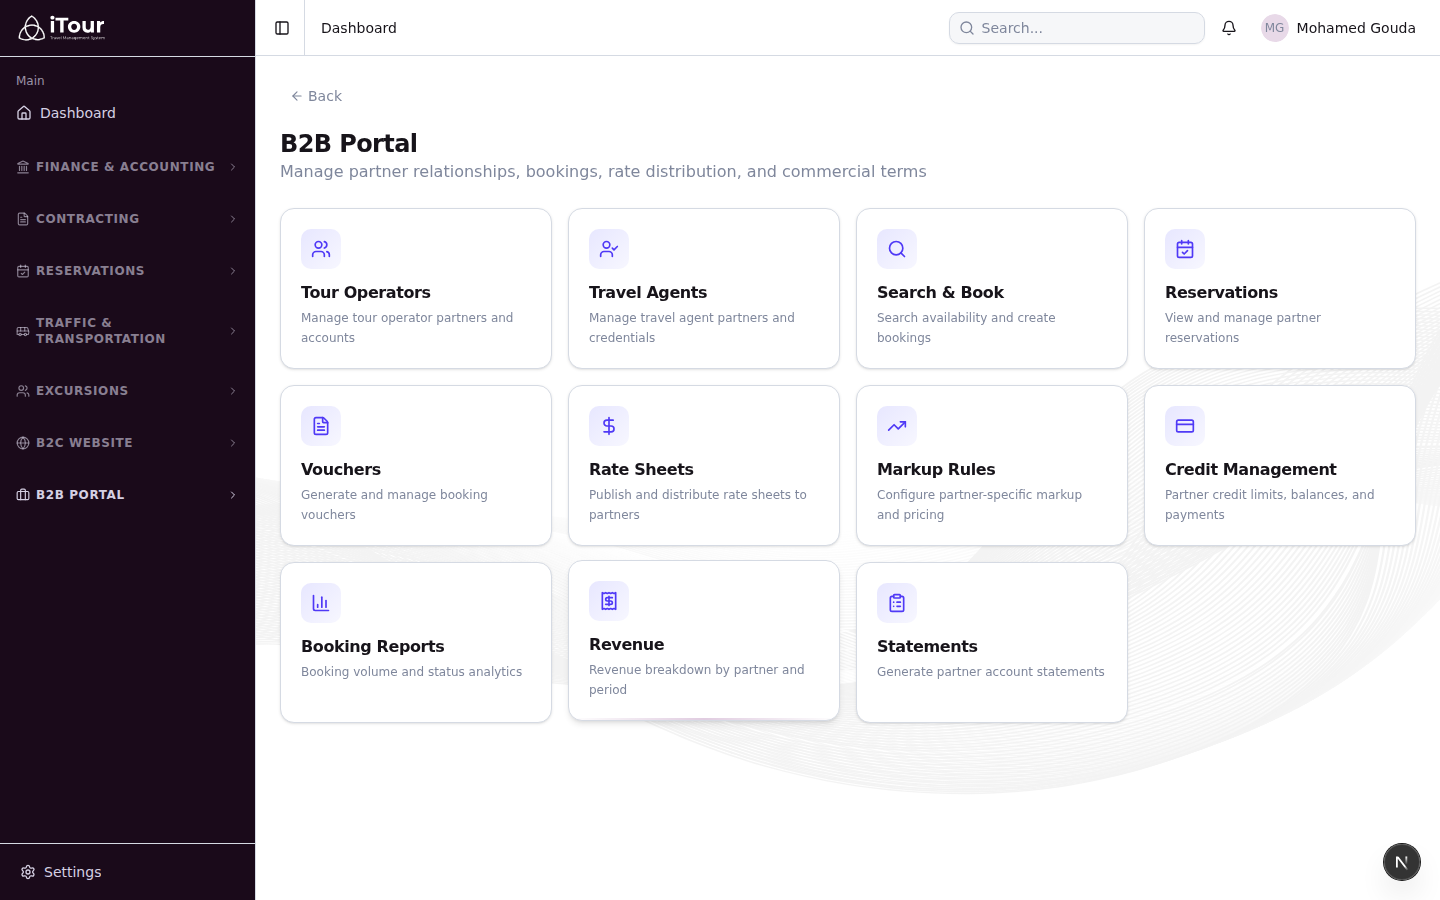Viewport: 1440px width, 900px height.
Task: Select B2C Website menu label
Action: (x=84, y=443)
